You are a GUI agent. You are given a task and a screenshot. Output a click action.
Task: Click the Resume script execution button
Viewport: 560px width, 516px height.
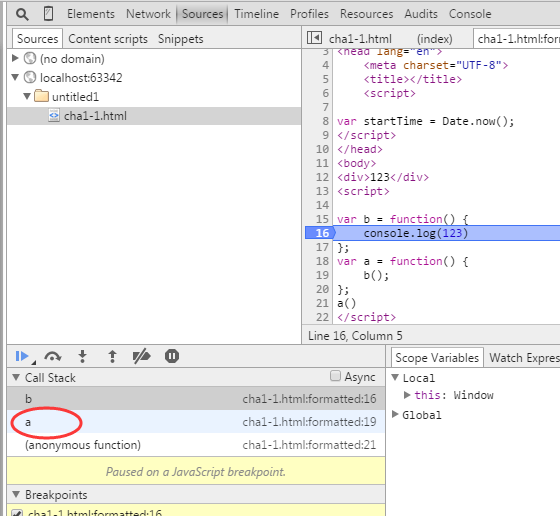(x=22, y=356)
